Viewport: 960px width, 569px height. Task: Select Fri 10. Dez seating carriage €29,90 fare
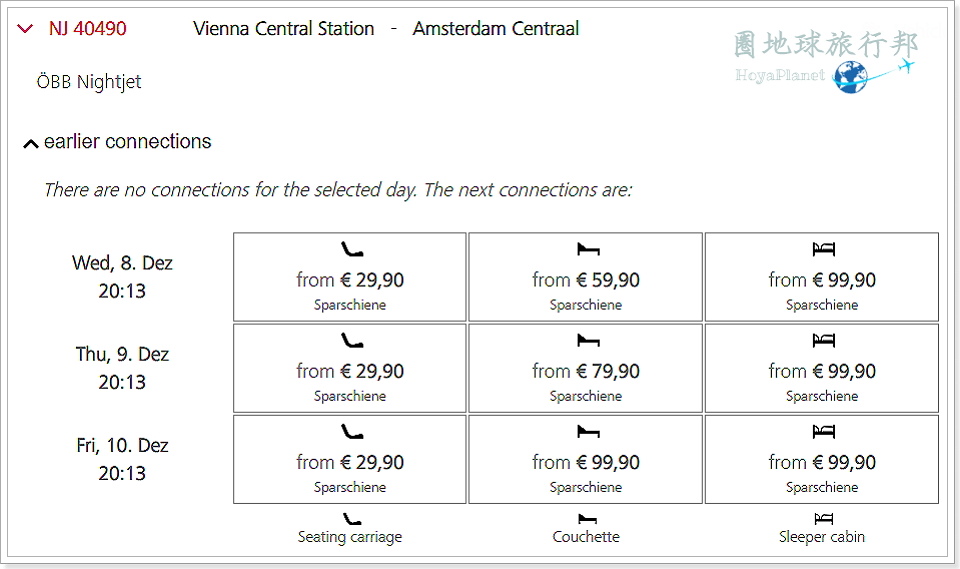pos(350,459)
